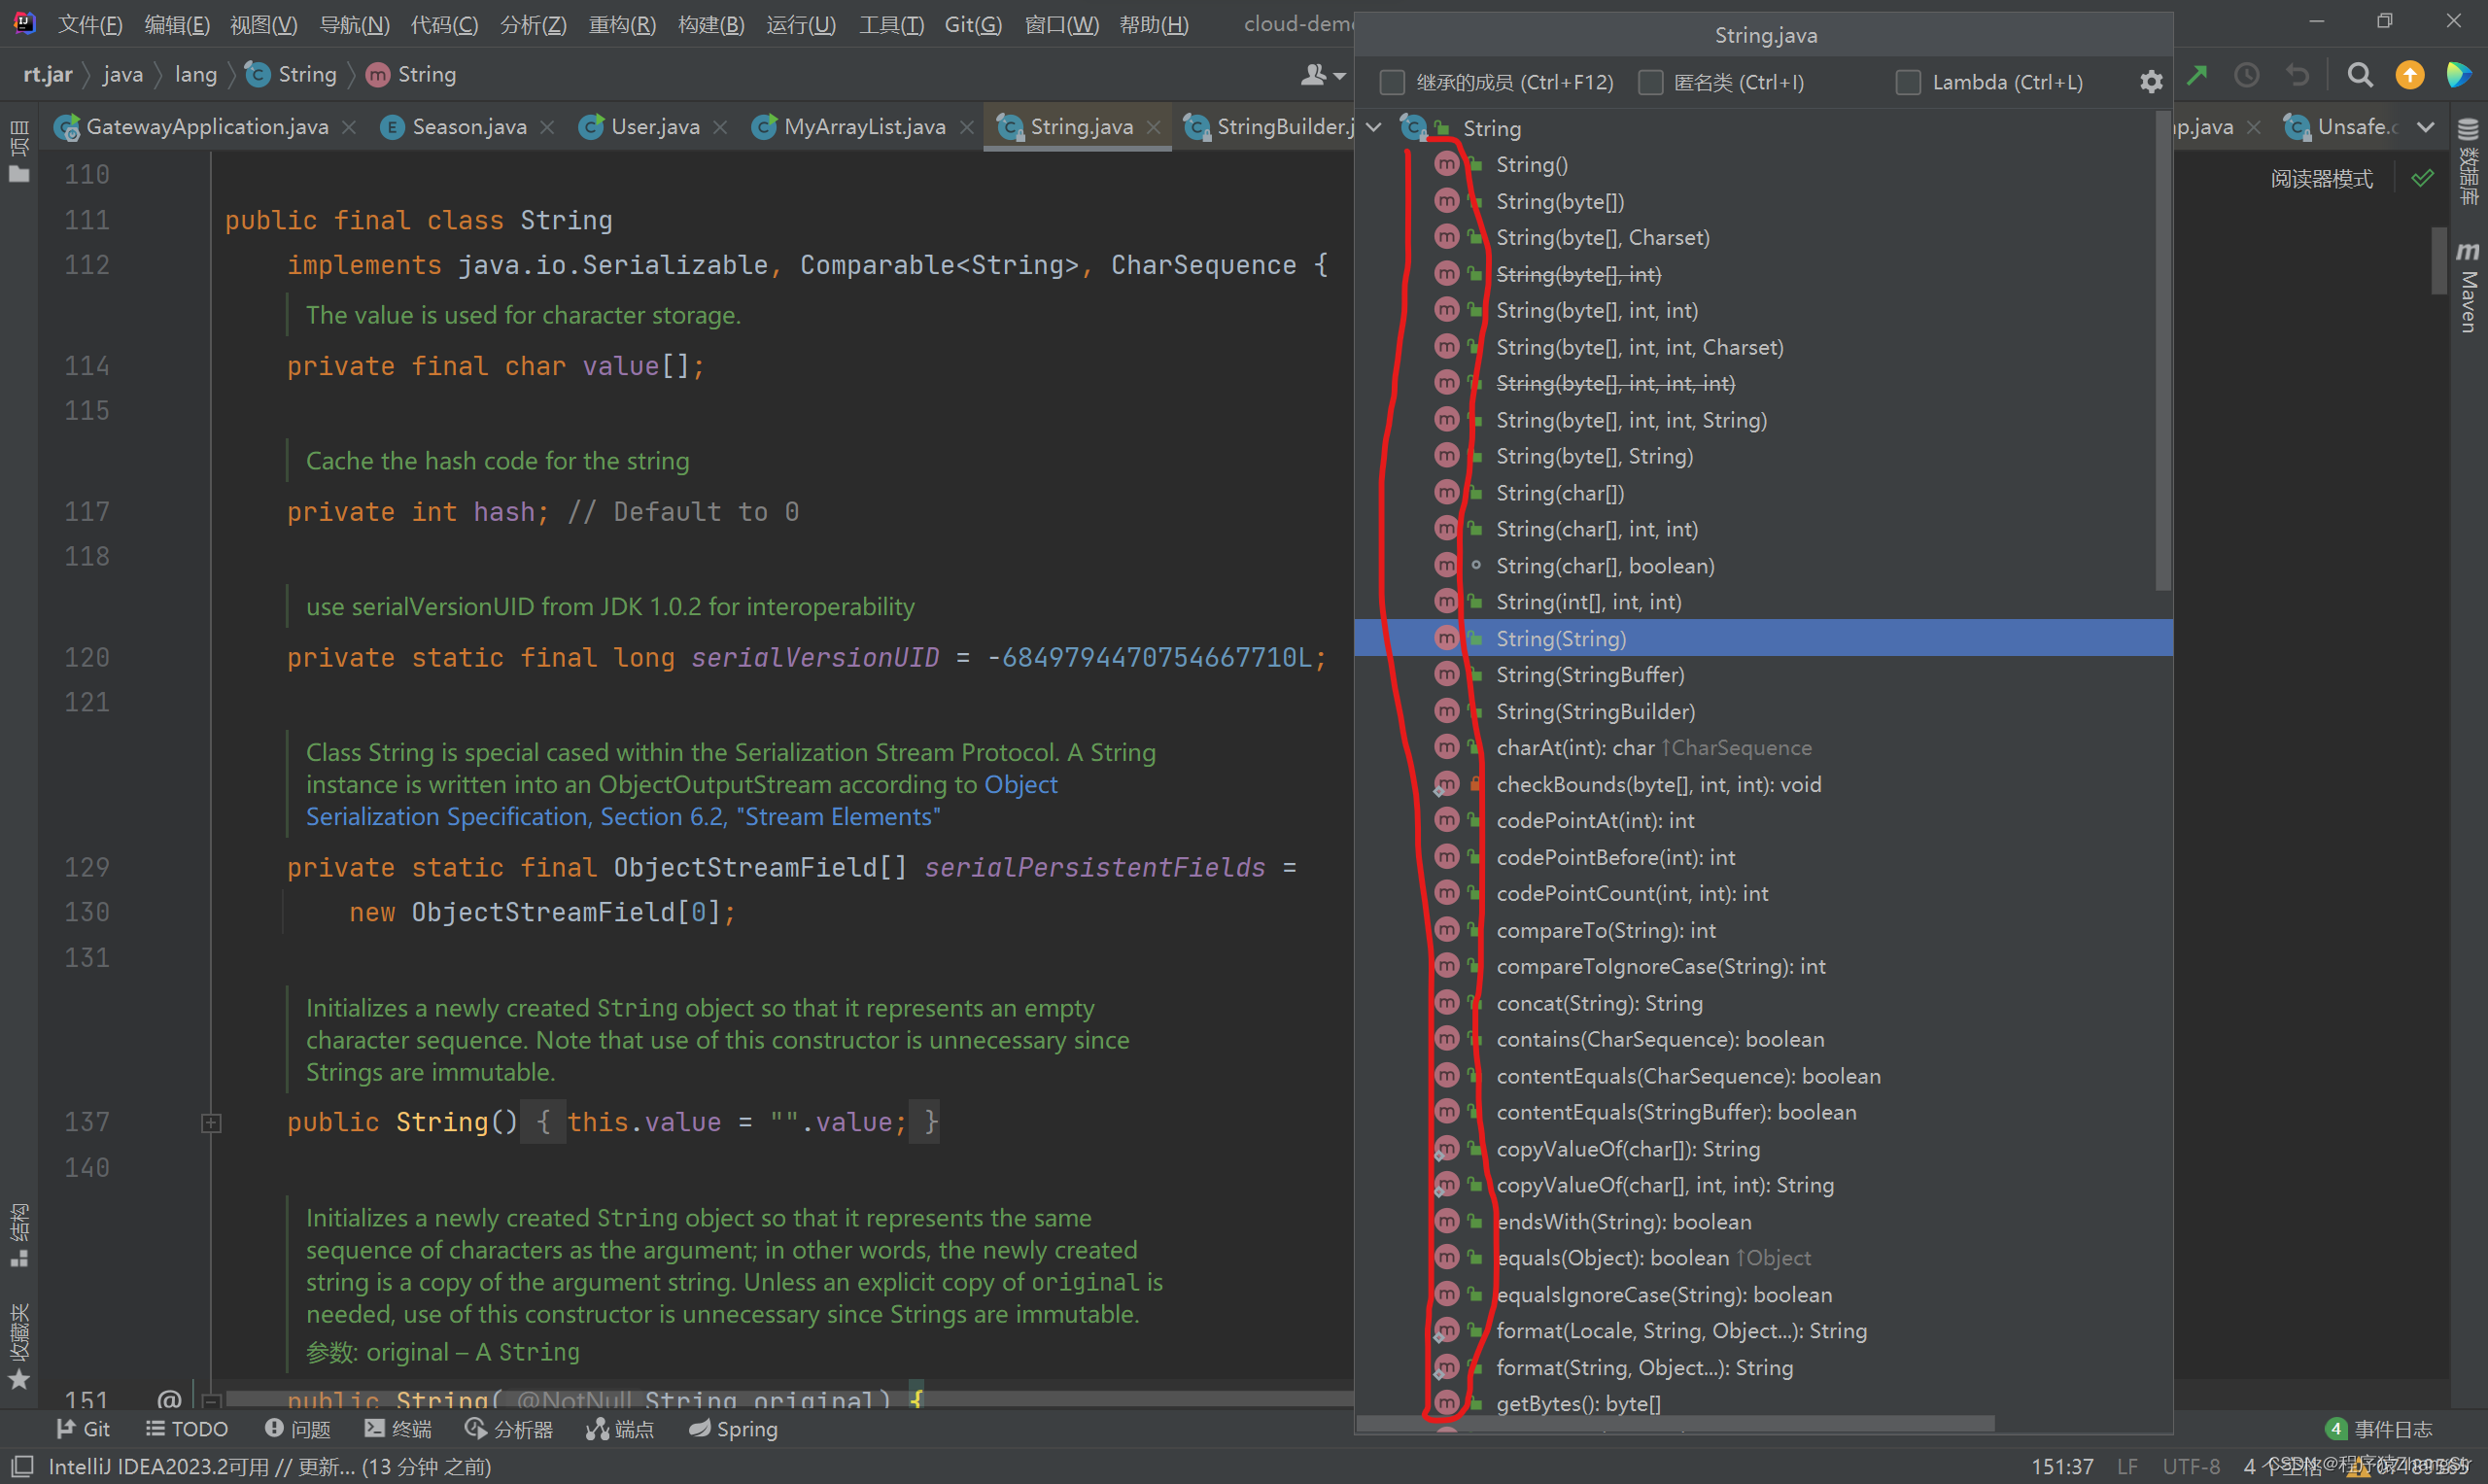Open the Profiler tool window

(509, 1429)
